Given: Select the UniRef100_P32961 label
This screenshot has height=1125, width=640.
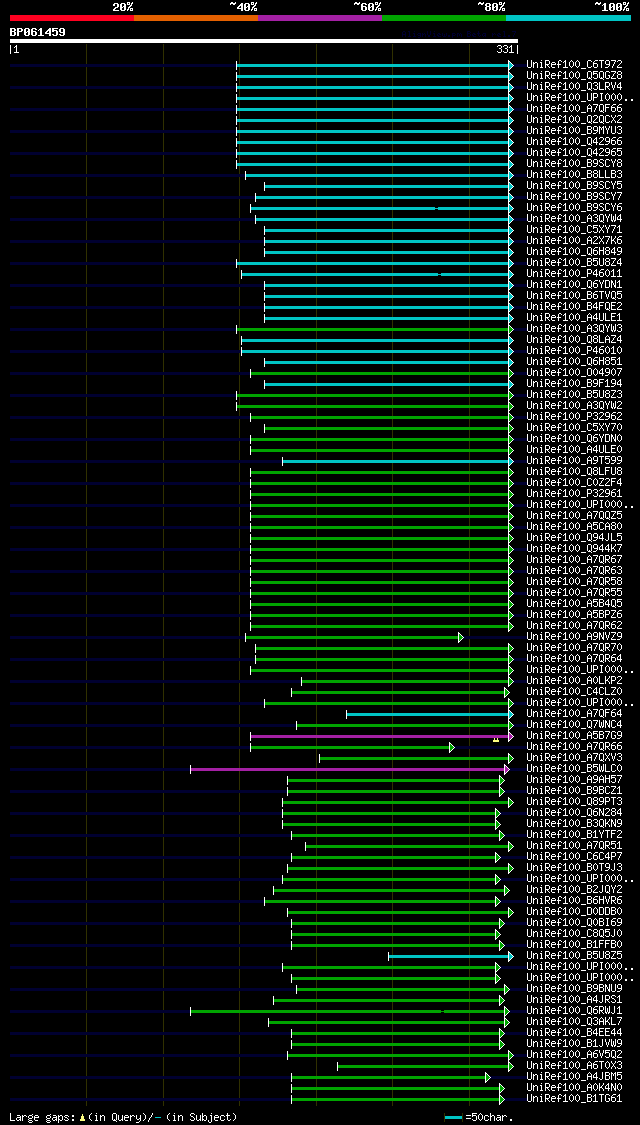Looking at the screenshot, I should click(574, 494).
